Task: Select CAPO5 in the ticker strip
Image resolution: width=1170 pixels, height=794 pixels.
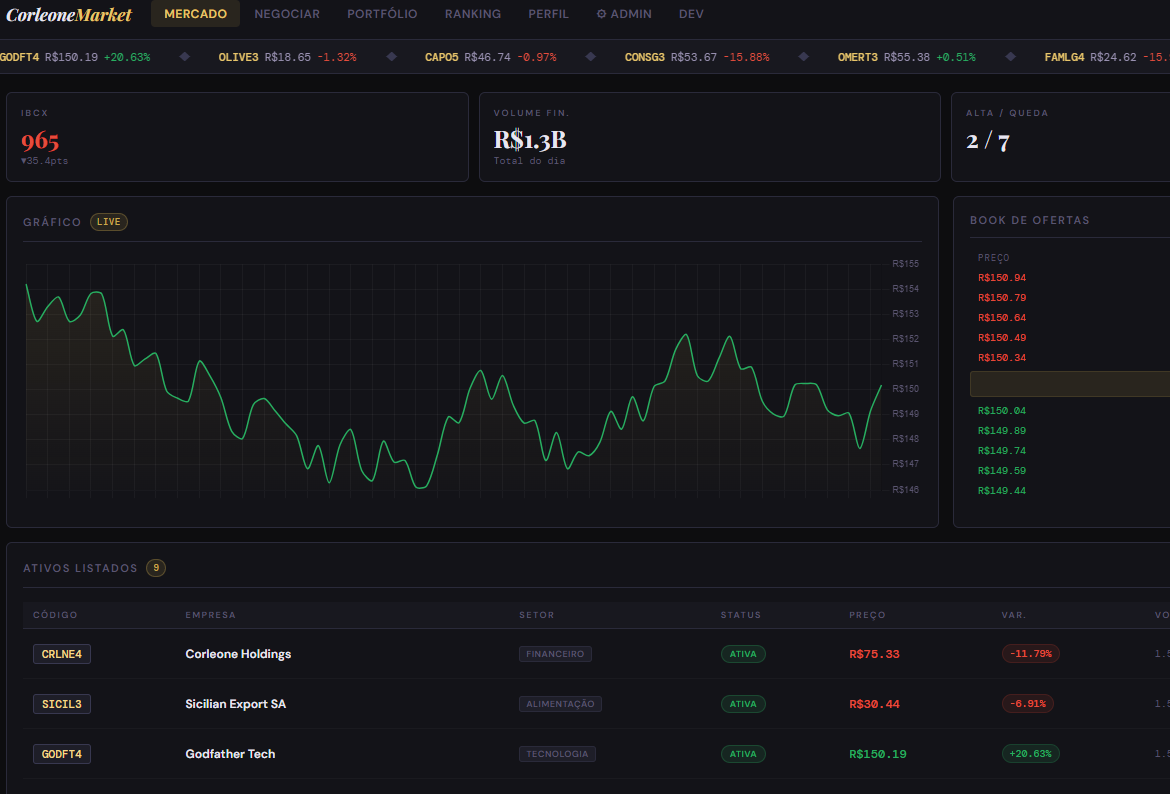Action: click(442, 57)
